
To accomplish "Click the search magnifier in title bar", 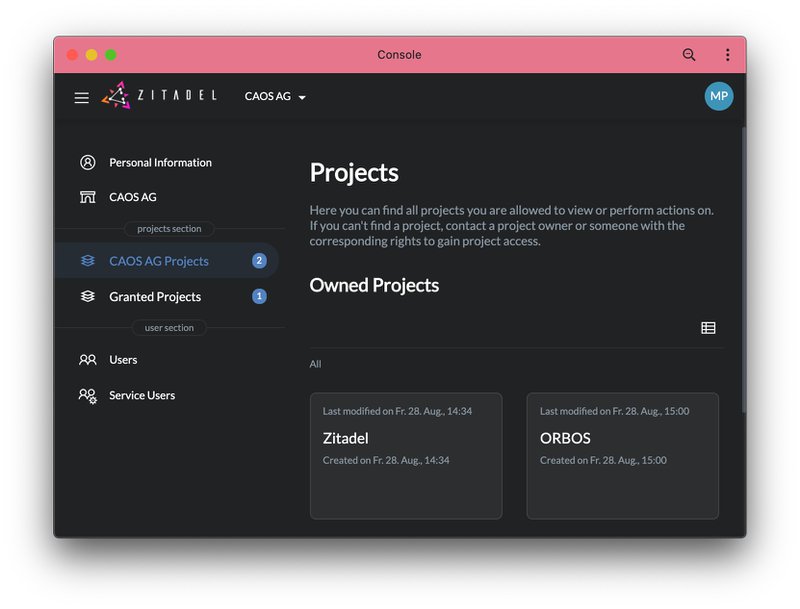I will pos(689,55).
